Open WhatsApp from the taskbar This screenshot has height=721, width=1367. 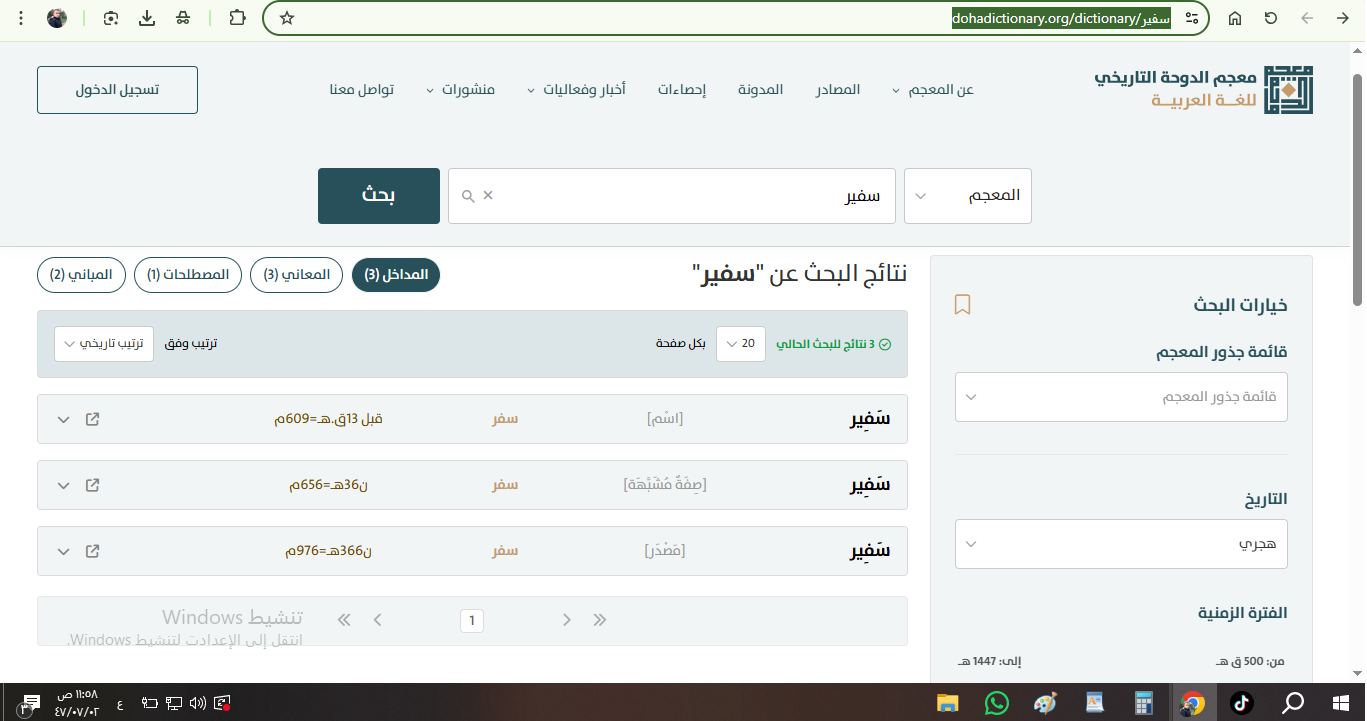pos(996,703)
